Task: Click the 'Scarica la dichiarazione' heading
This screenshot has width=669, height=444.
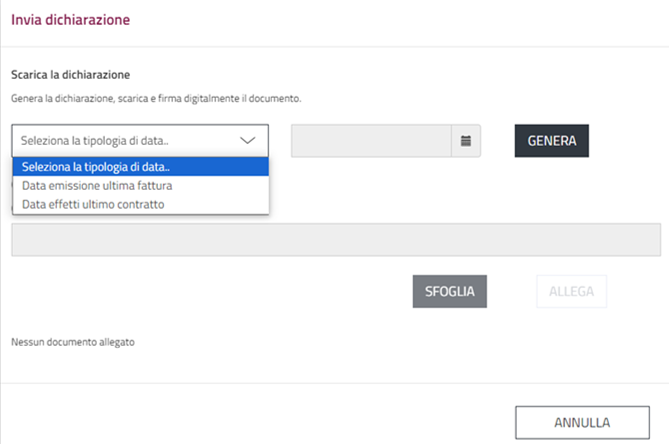Action: (x=72, y=75)
